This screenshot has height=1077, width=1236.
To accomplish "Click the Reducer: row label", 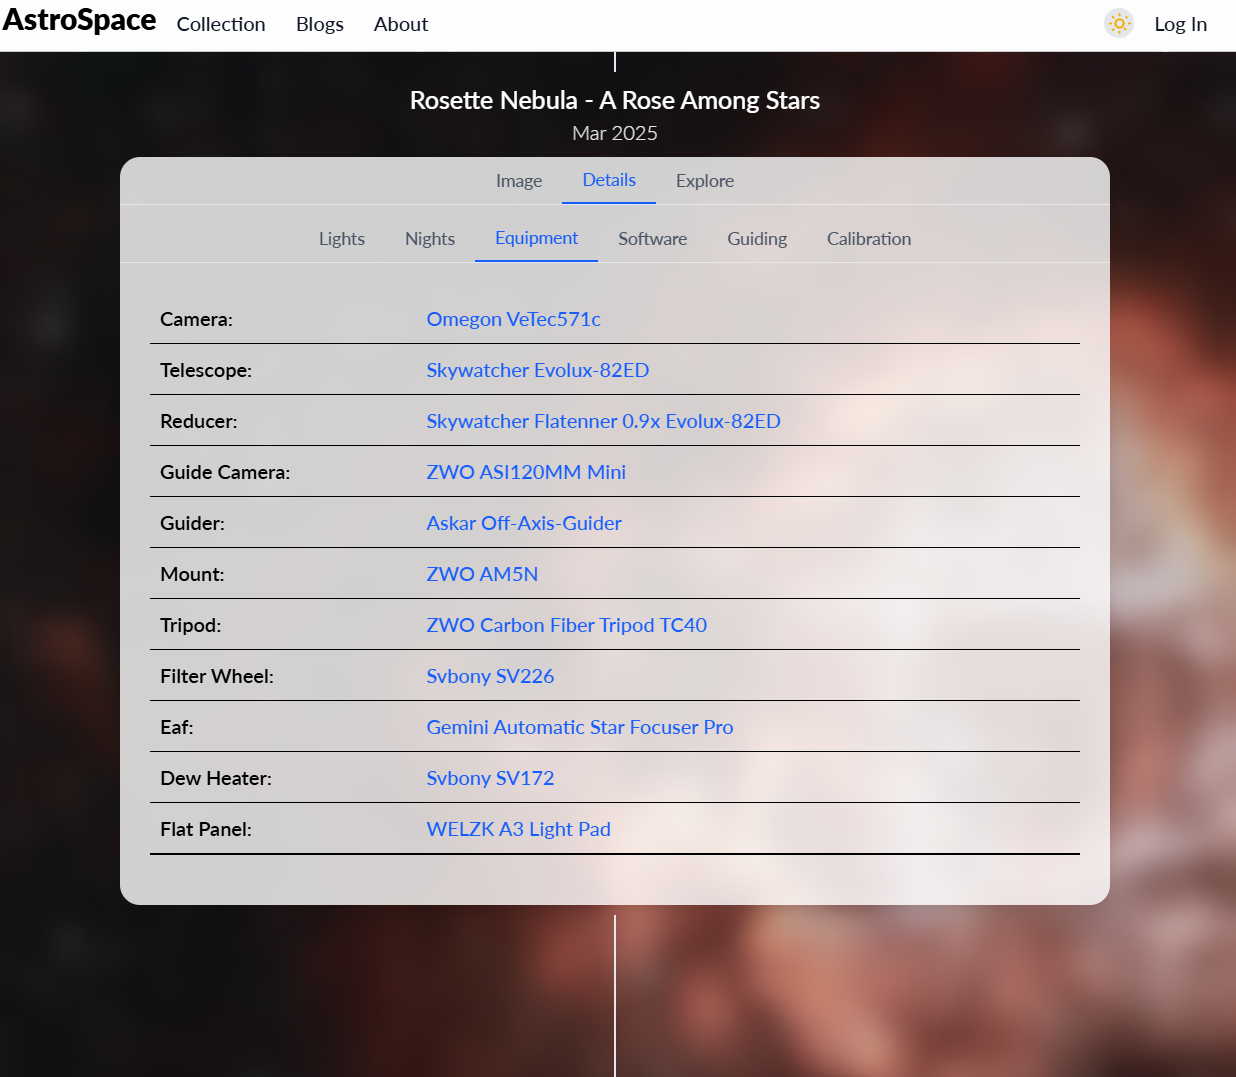I will point(199,421).
